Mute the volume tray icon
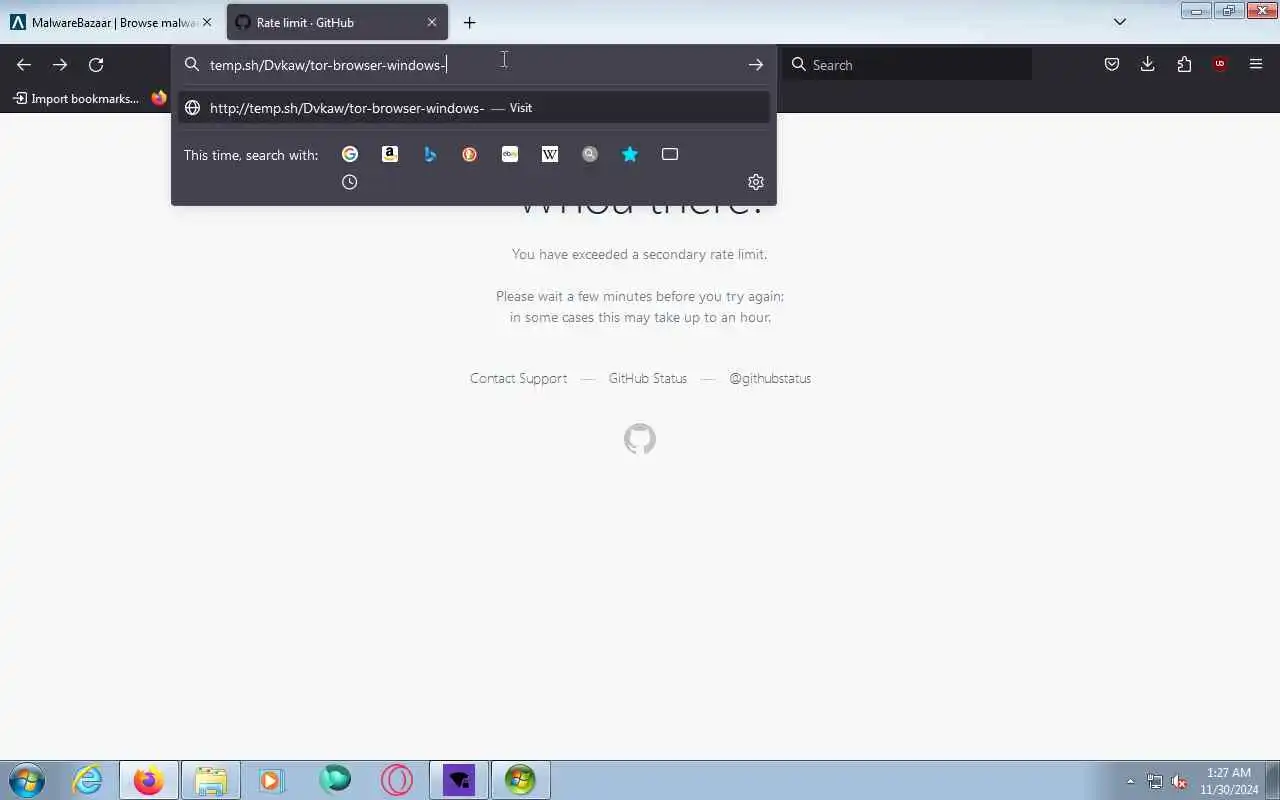1280x800 pixels. pyautogui.click(x=1179, y=782)
